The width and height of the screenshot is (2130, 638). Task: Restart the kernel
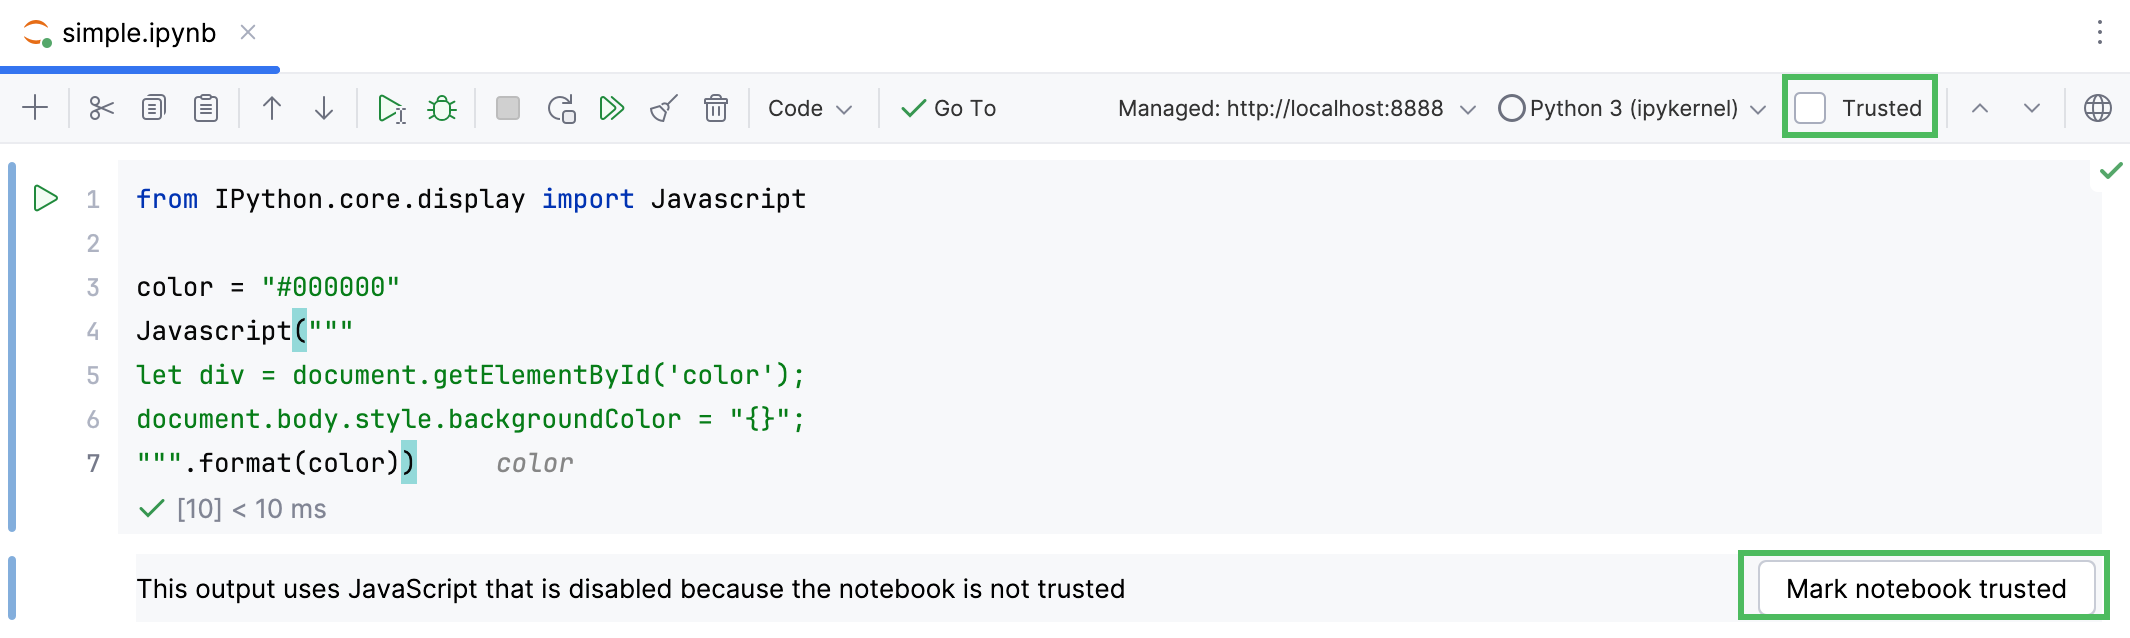[x=561, y=108]
